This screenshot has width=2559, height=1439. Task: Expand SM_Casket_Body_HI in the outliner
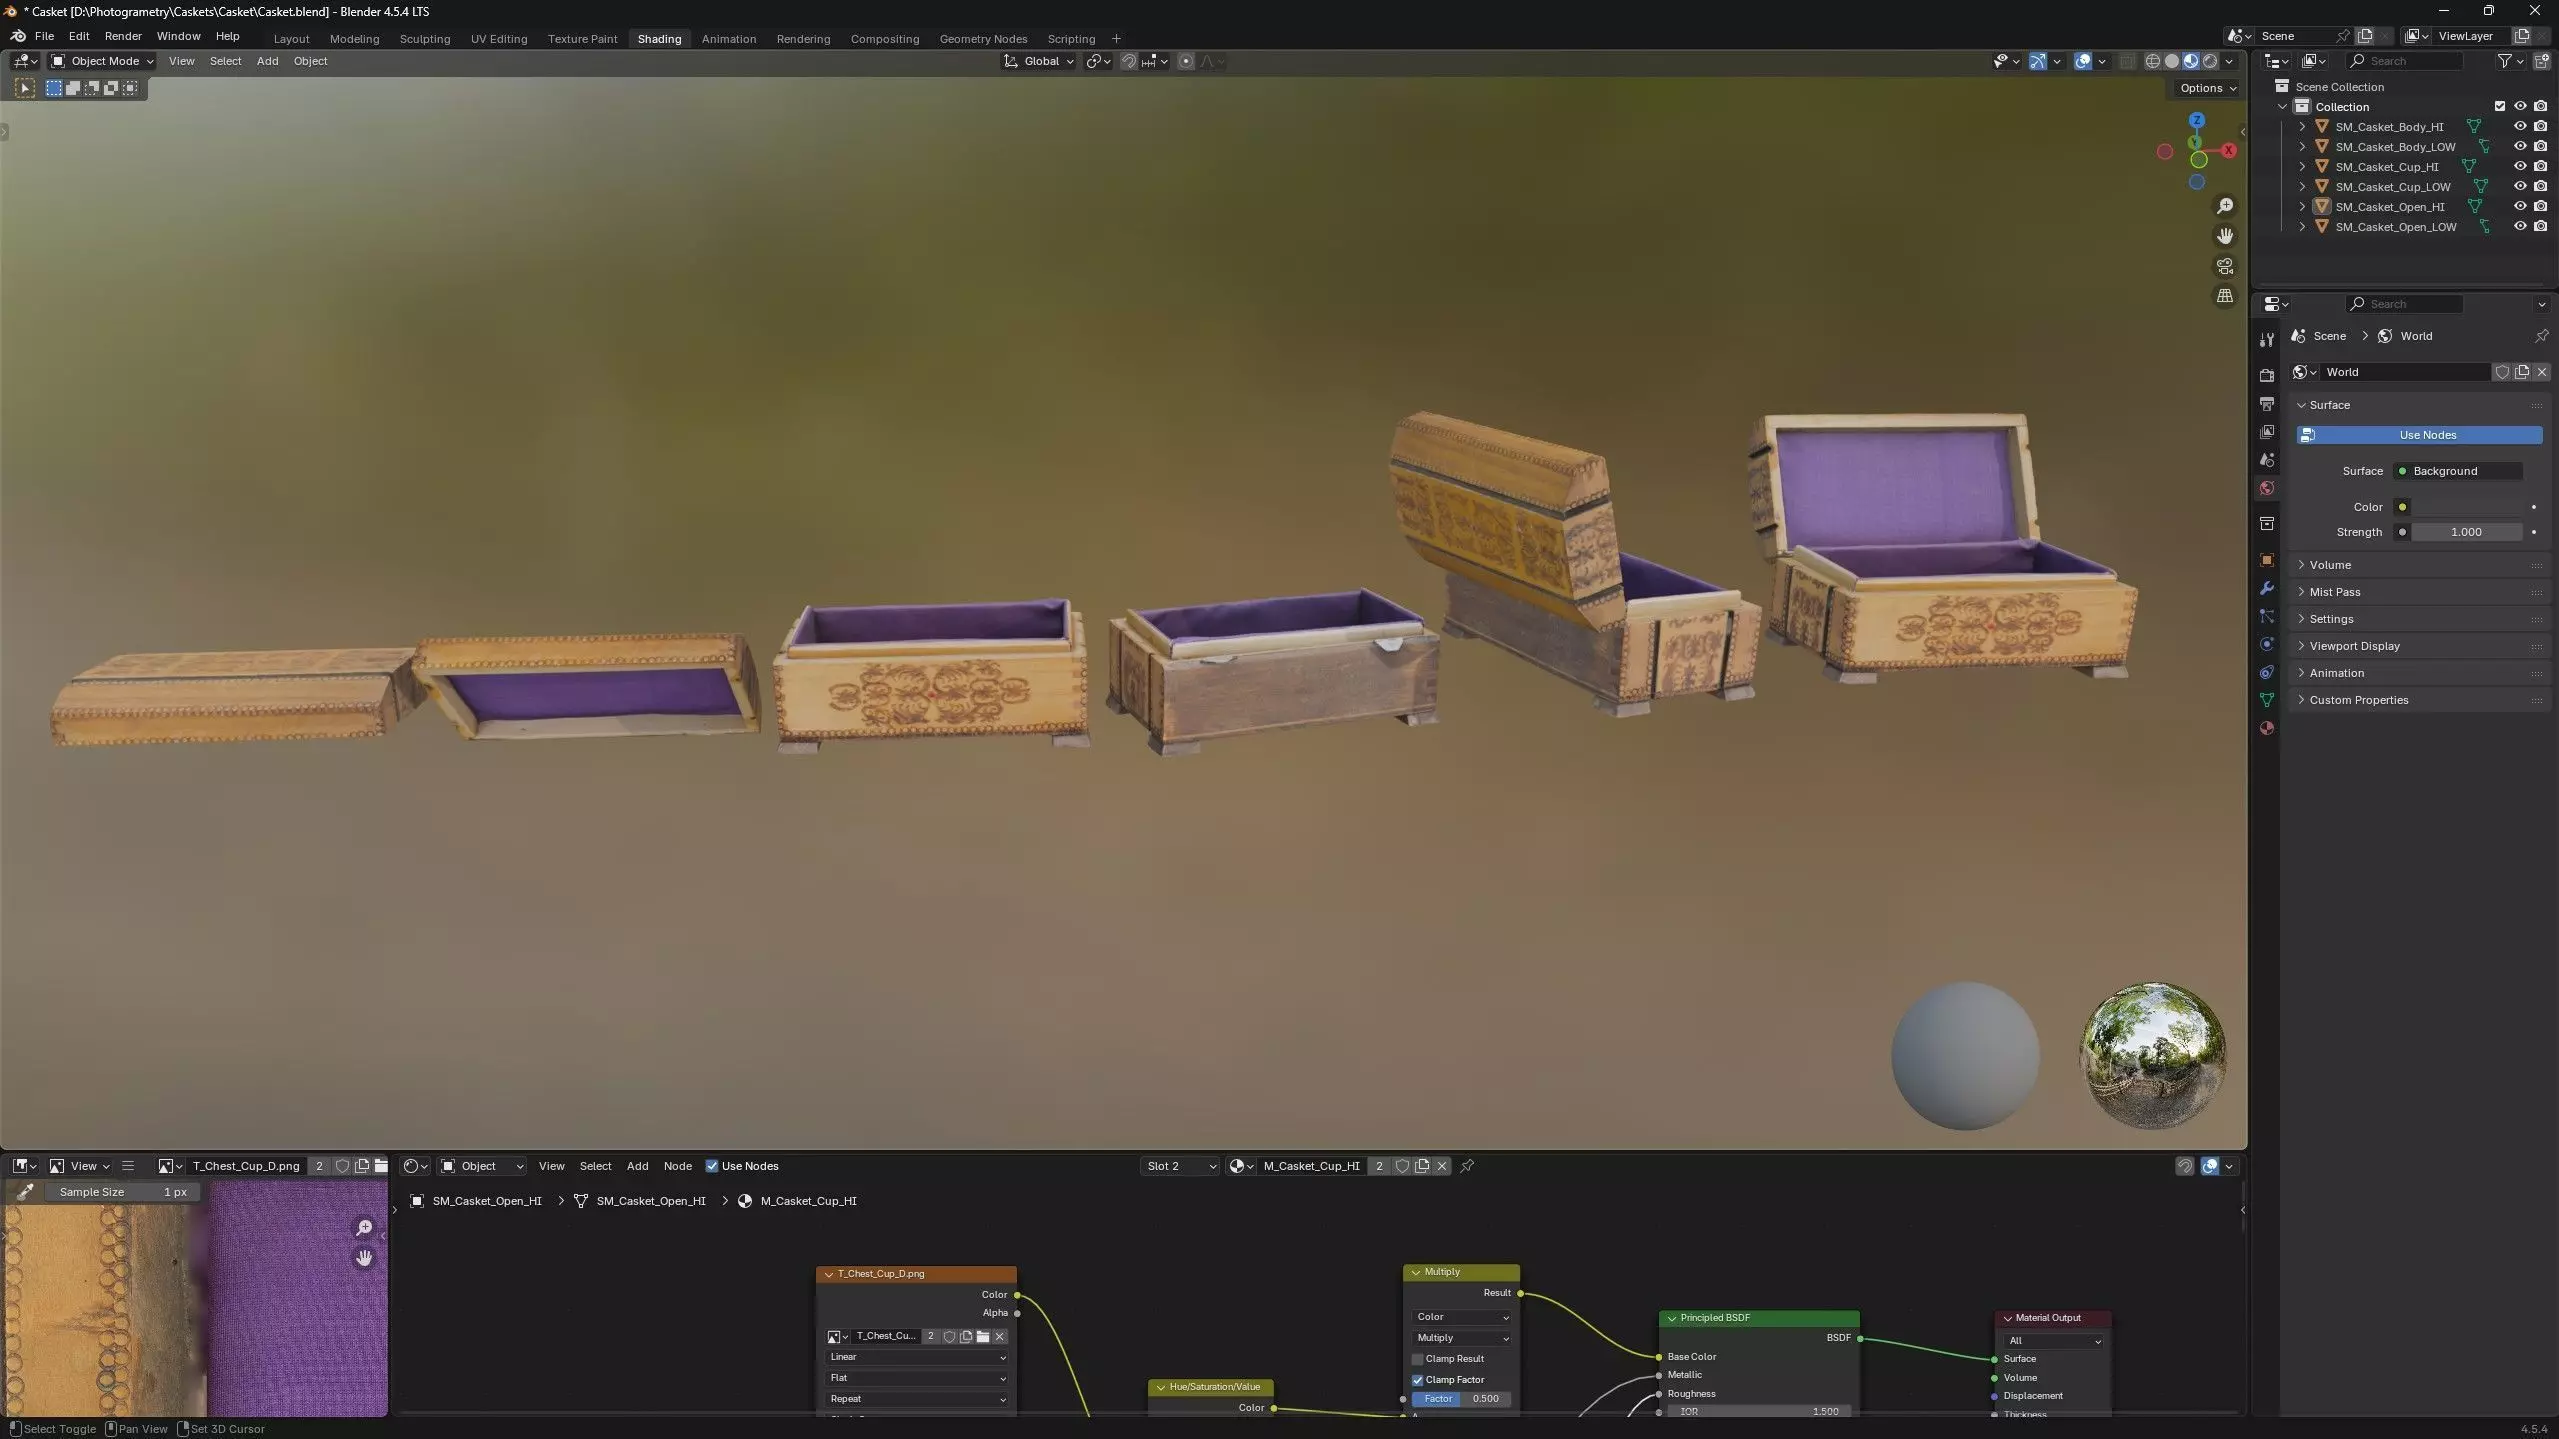[x=2302, y=127]
